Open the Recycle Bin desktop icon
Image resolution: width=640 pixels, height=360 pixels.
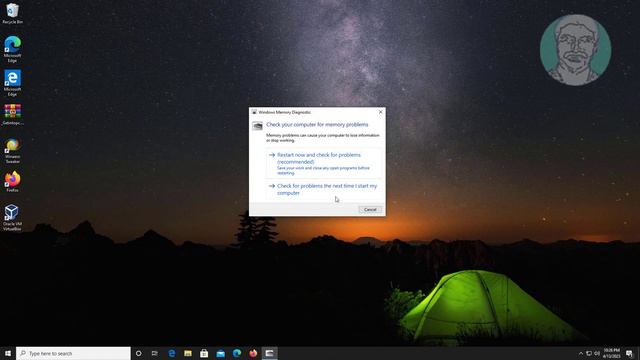pyautogui.click(x=12, y=13)
